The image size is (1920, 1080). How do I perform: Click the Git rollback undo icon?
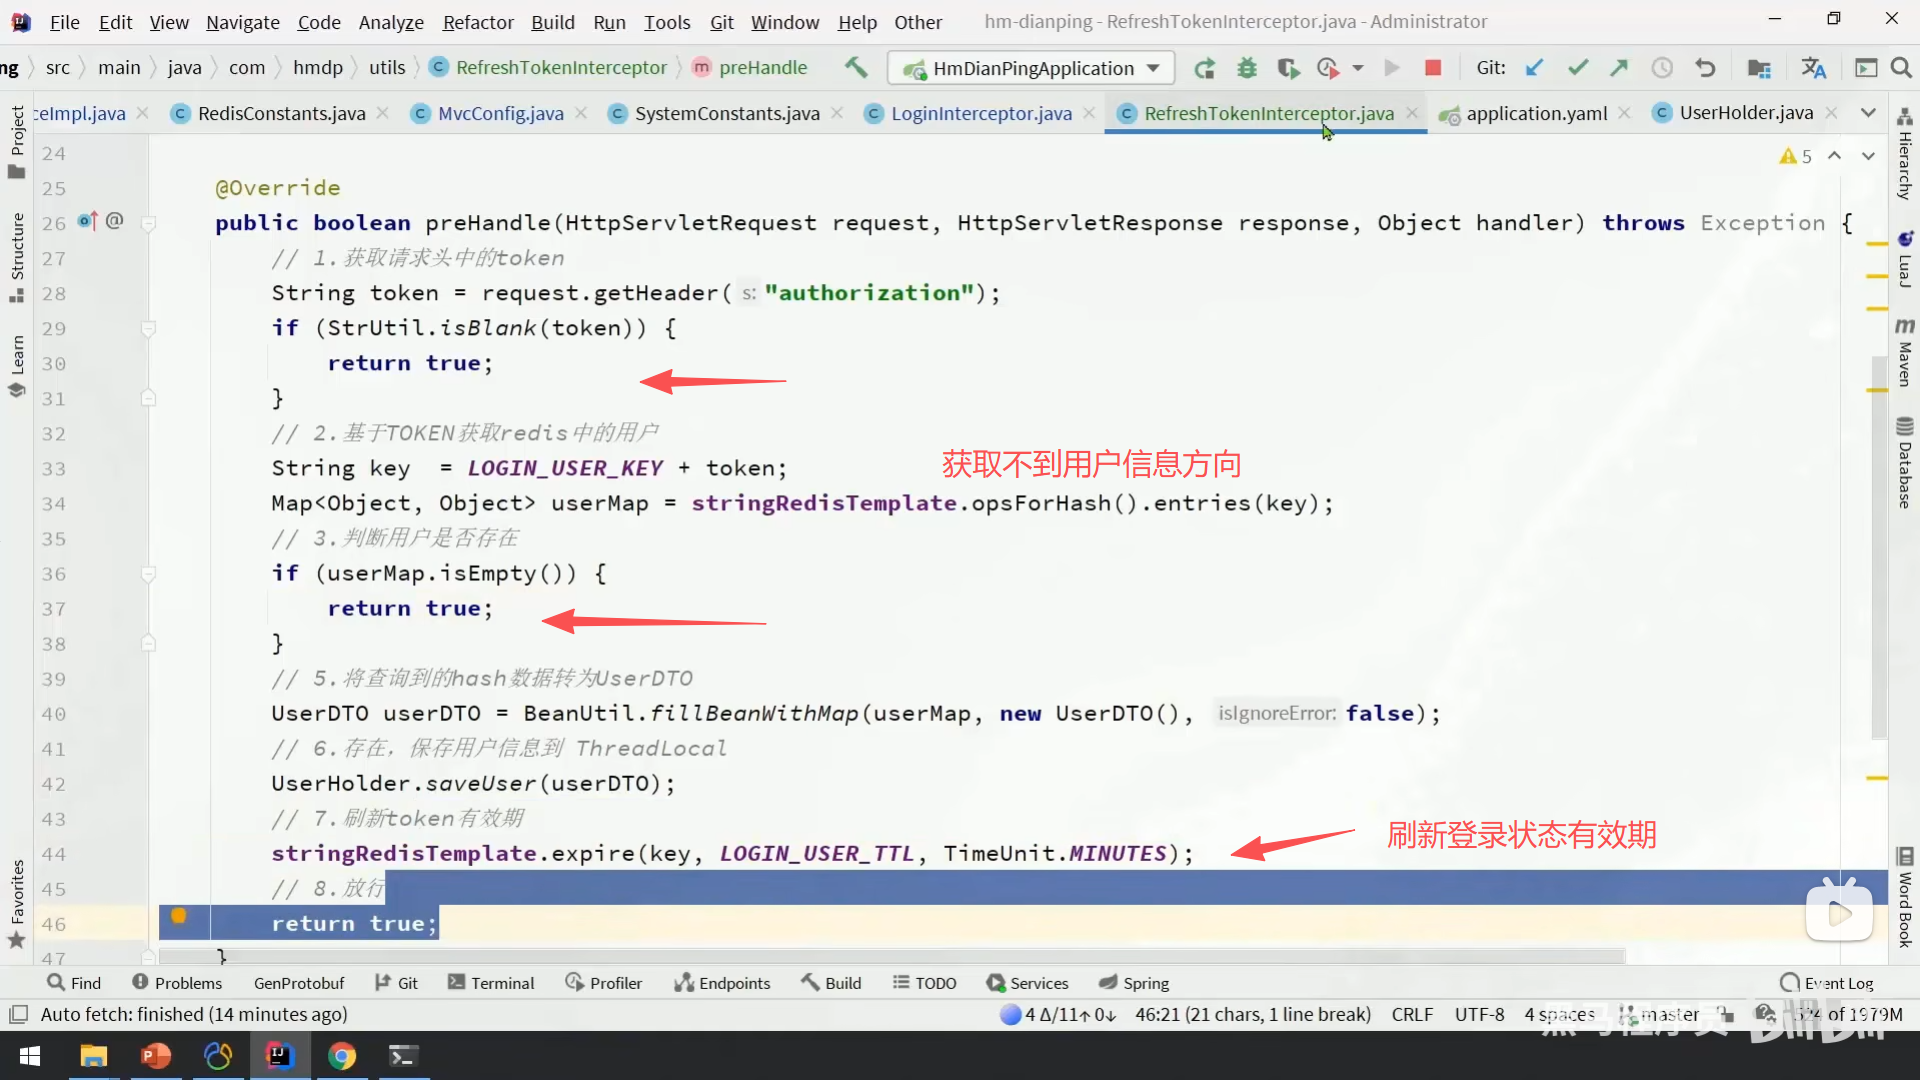[x=1705, y=68]
